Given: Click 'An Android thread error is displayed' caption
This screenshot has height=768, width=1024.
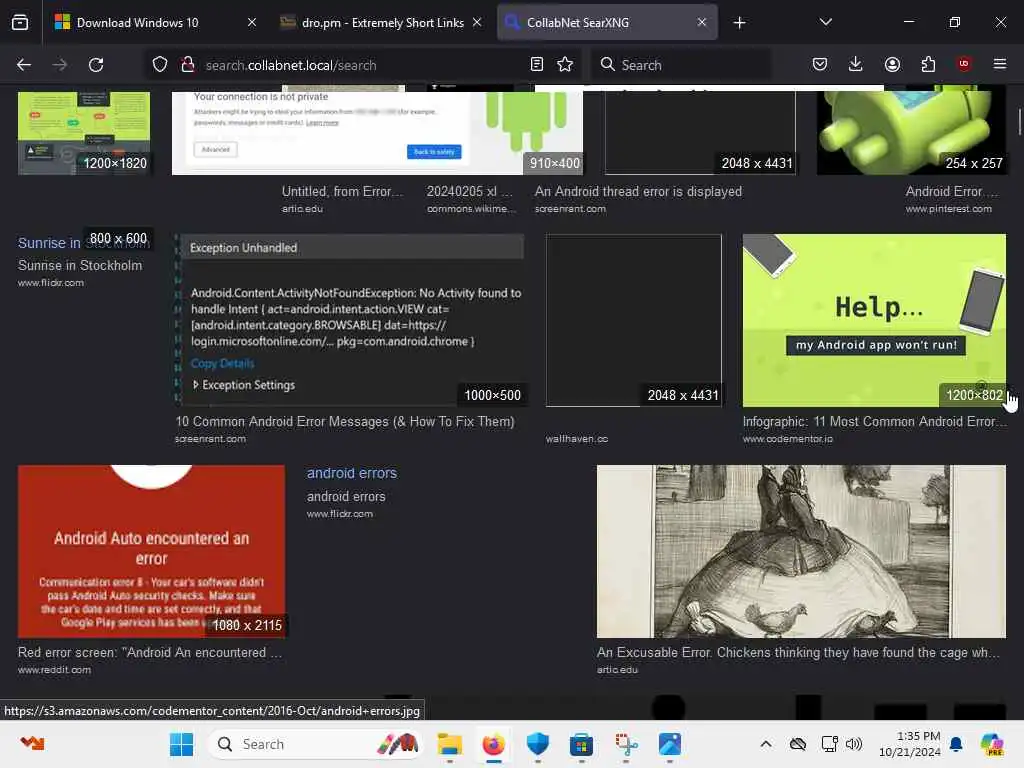Looking at the screenshot, I should click(x=638, y=191).
